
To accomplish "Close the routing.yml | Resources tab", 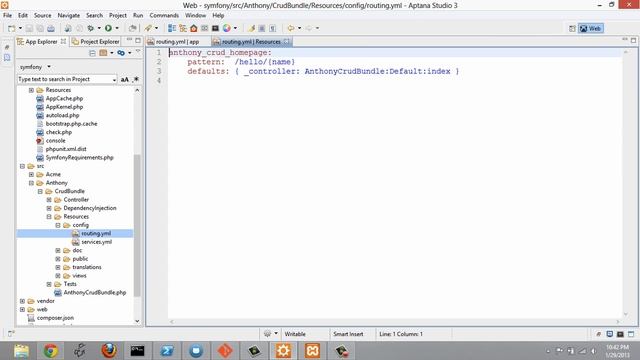I will click(287, 41).
